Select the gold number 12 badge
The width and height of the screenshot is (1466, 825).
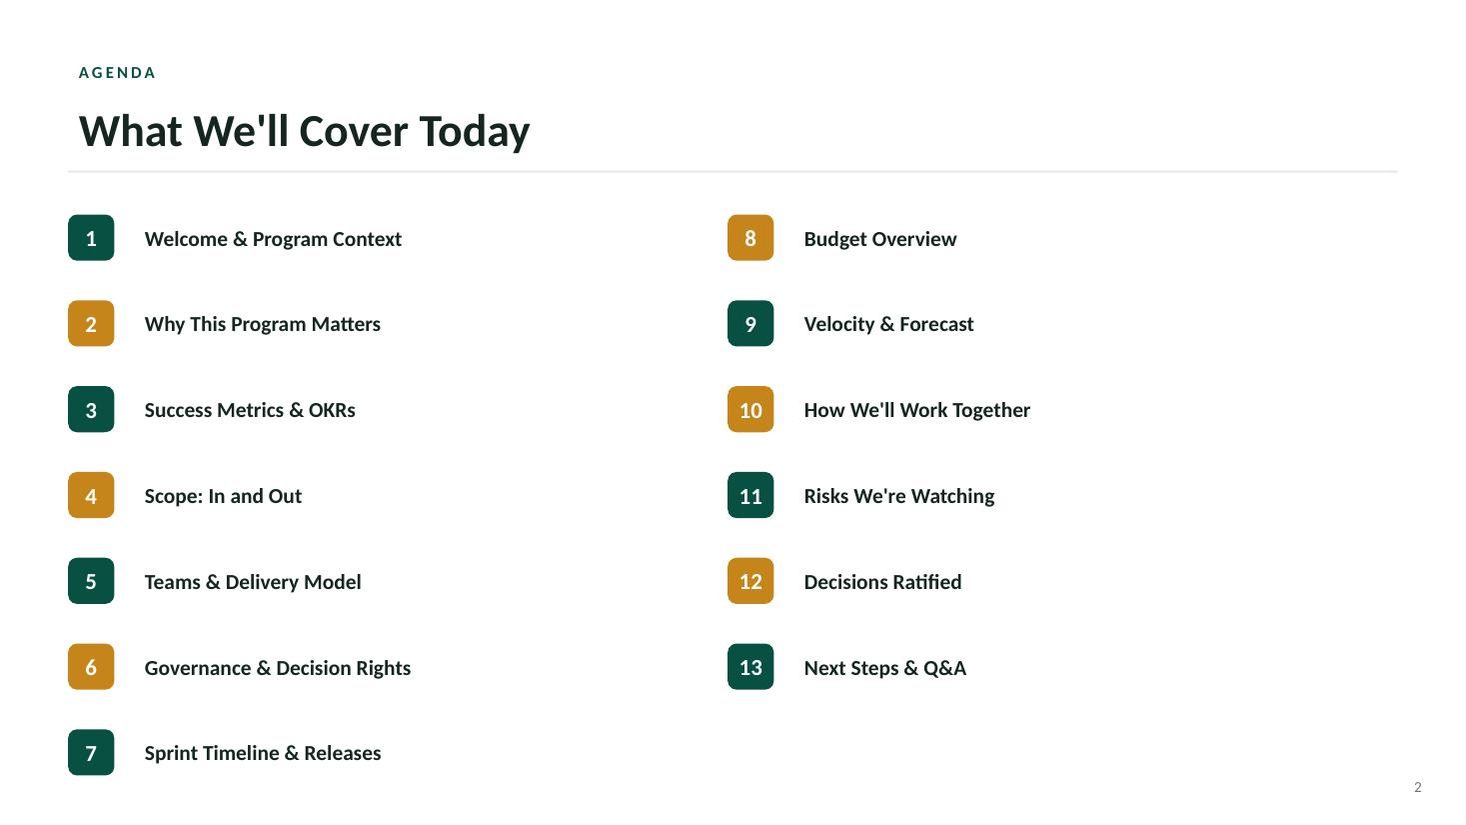(750, 581)
